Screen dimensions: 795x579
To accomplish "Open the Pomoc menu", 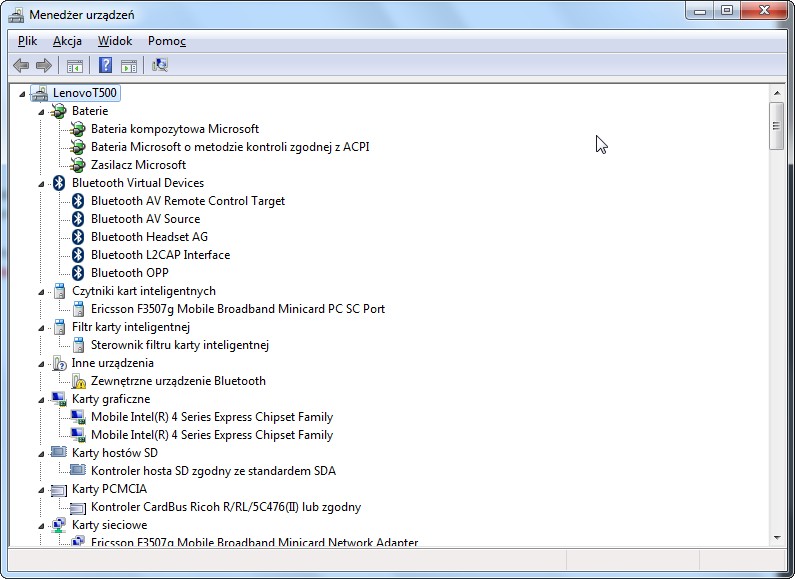I will (x=167, y=41).
